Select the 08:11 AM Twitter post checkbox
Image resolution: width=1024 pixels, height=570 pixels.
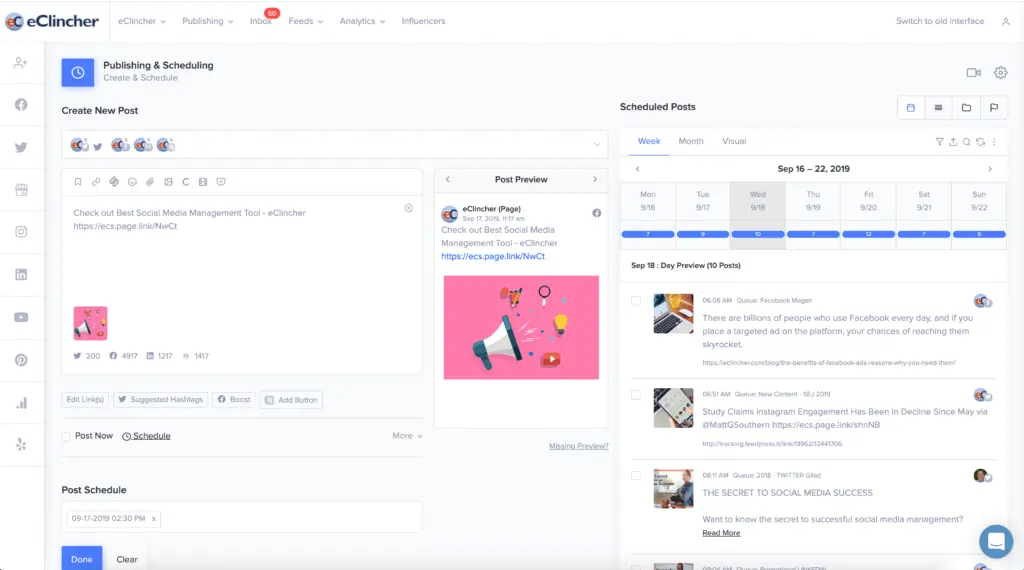[x=635, y=475]
